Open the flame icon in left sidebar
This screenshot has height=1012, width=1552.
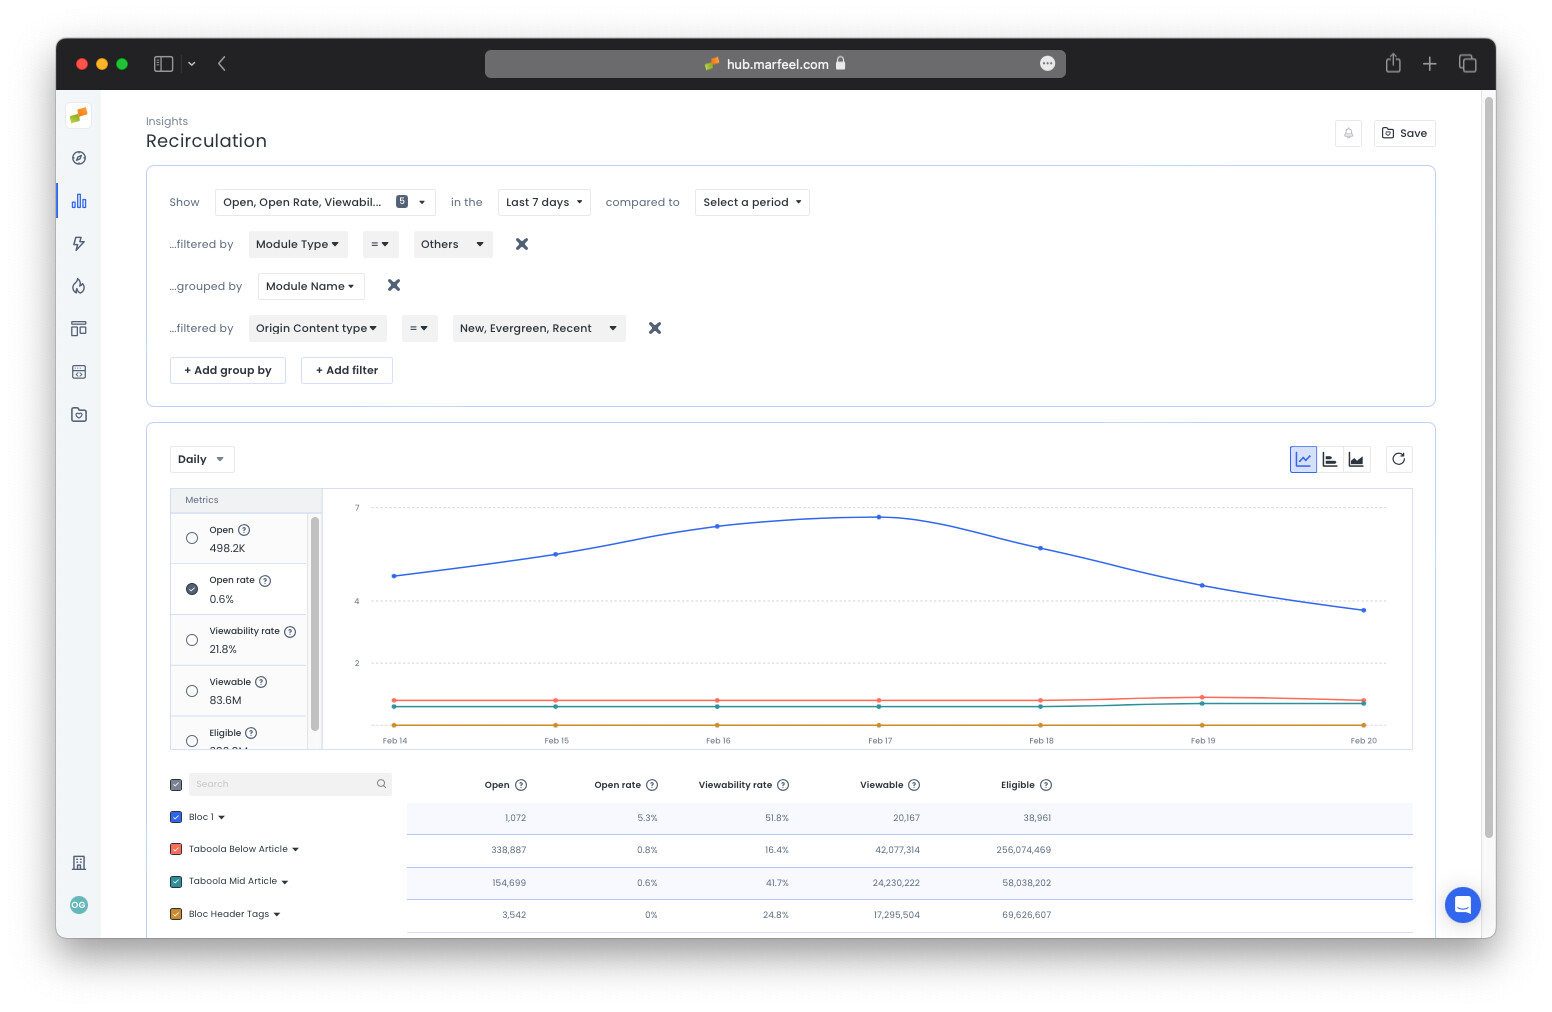(x=79, y=286)
